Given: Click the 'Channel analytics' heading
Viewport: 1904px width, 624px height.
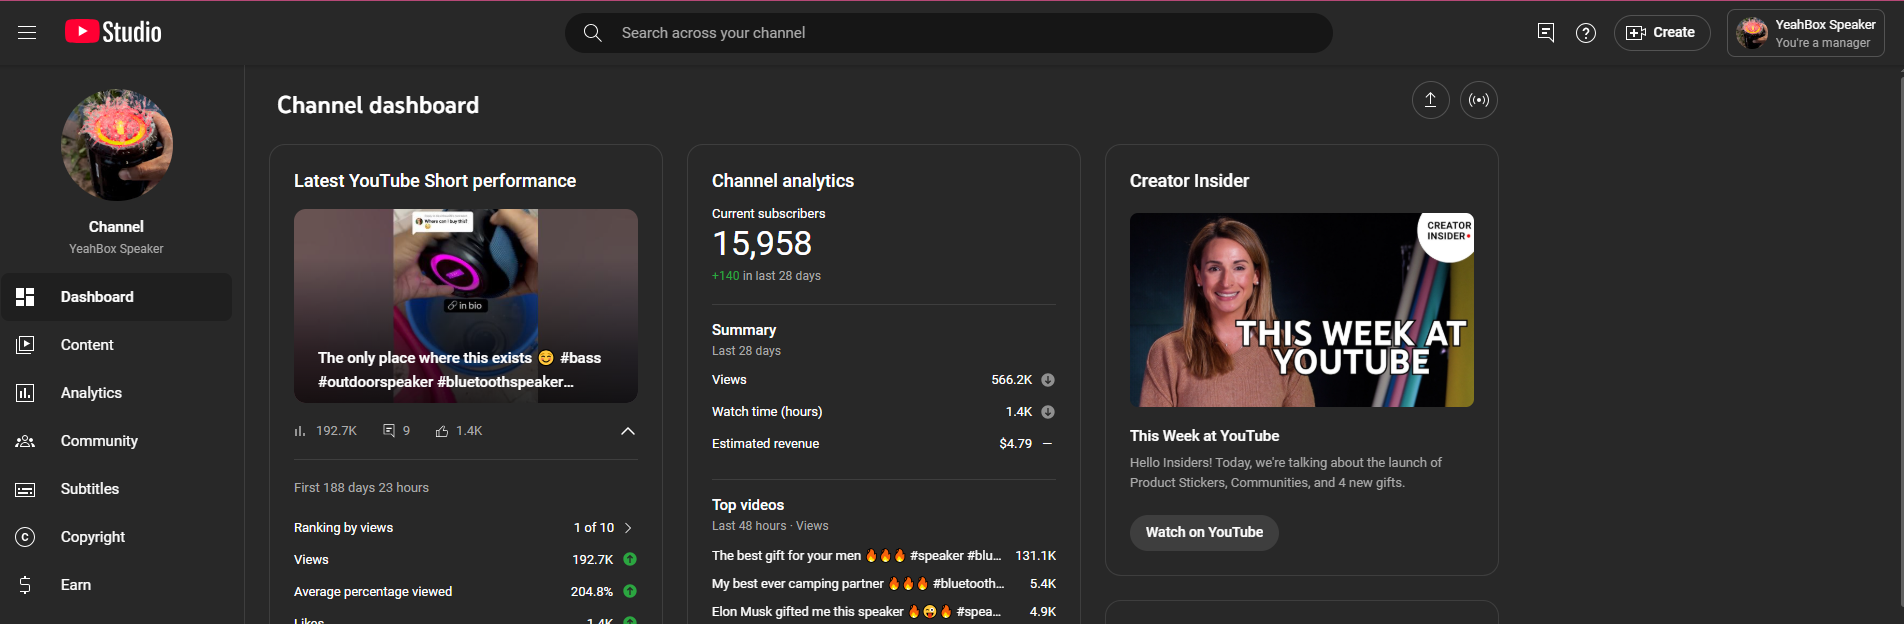Looking at the screenshot, I should tap(783, 181).
